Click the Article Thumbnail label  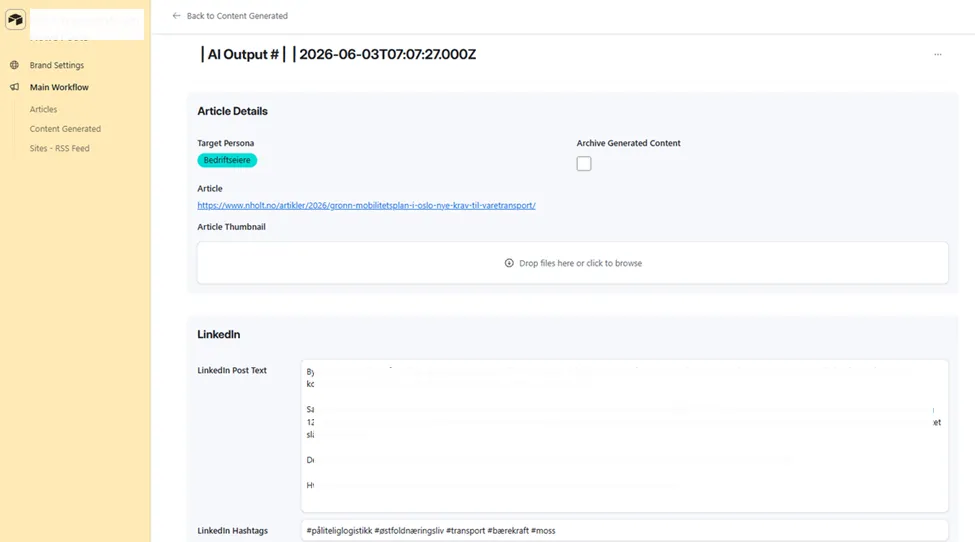[231, 227]
